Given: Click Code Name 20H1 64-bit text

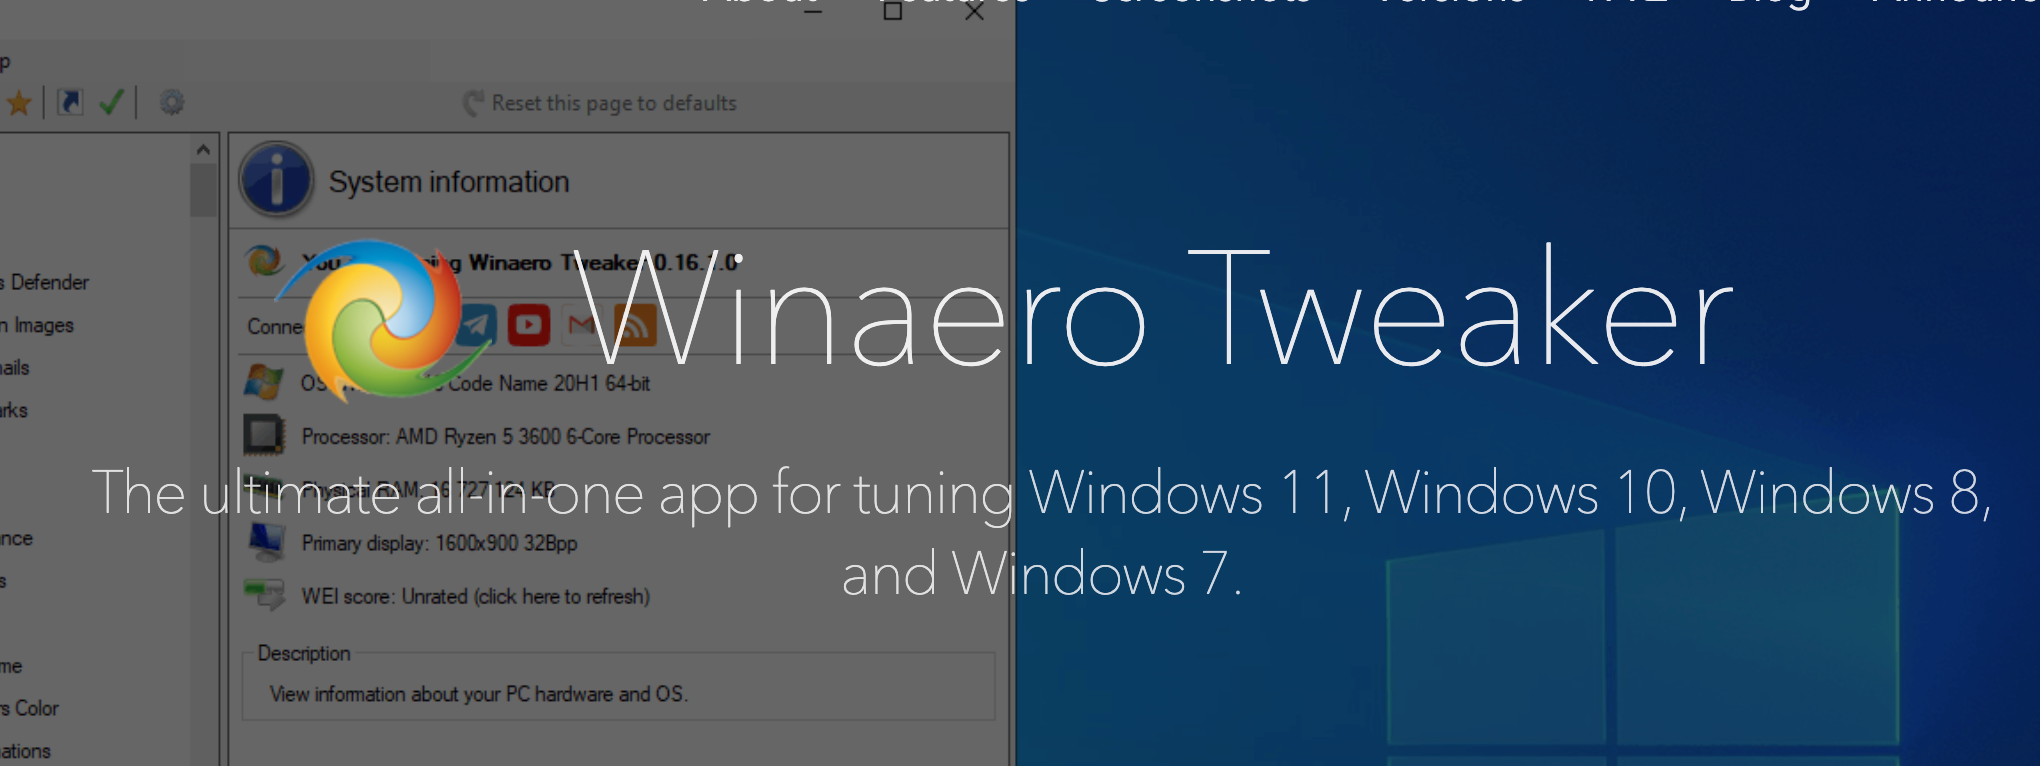Looking at the screenshot, I should coord(549,383).
